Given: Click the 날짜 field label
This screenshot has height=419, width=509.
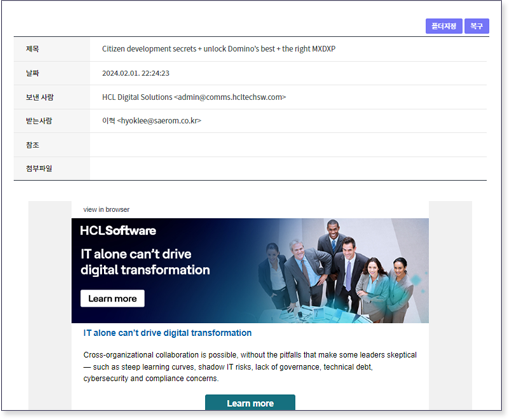Looking at the screenshot, I should [32, 73].
